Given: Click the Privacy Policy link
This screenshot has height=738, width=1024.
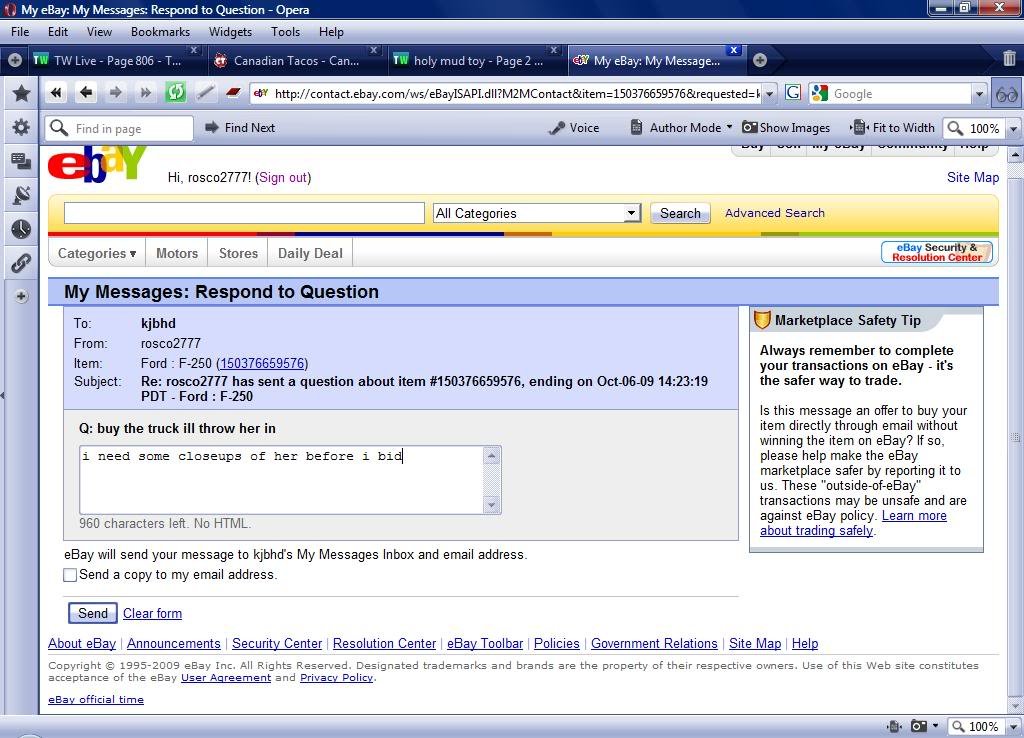Looking at the screenshot, I should click(336, 678).
